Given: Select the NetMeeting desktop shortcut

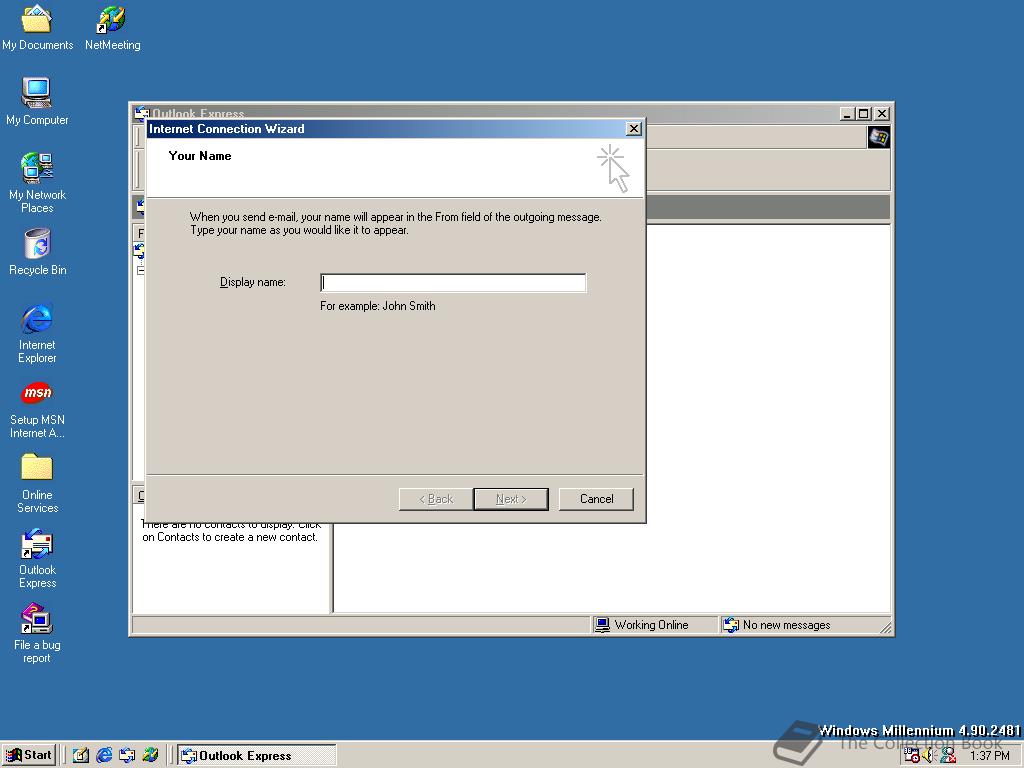Looking at the screenshot, I should pyautogui.click(x=112, y=27).
